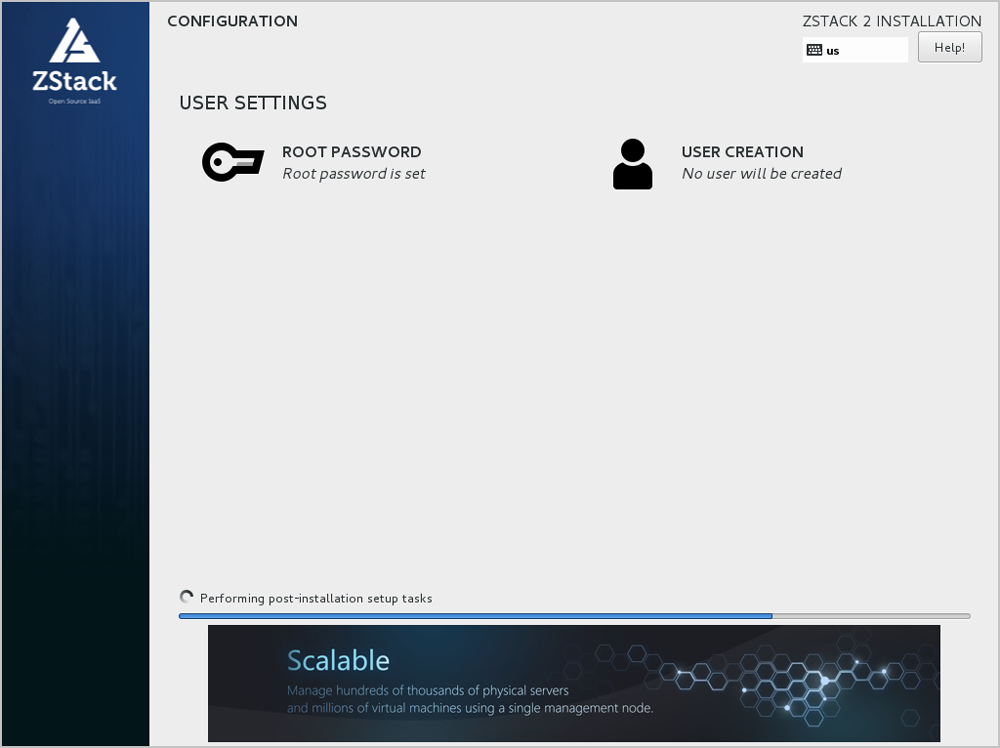Image resolution: width=1000 pixels, height=748 pixels.
Task: Open User Creation via person icon
Action: 632,162
